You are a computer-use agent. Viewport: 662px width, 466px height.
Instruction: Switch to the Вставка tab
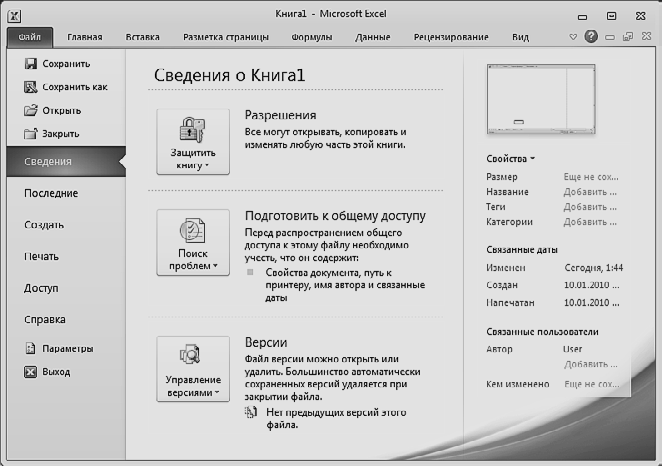pyautogui.click(x=142, y=37)
